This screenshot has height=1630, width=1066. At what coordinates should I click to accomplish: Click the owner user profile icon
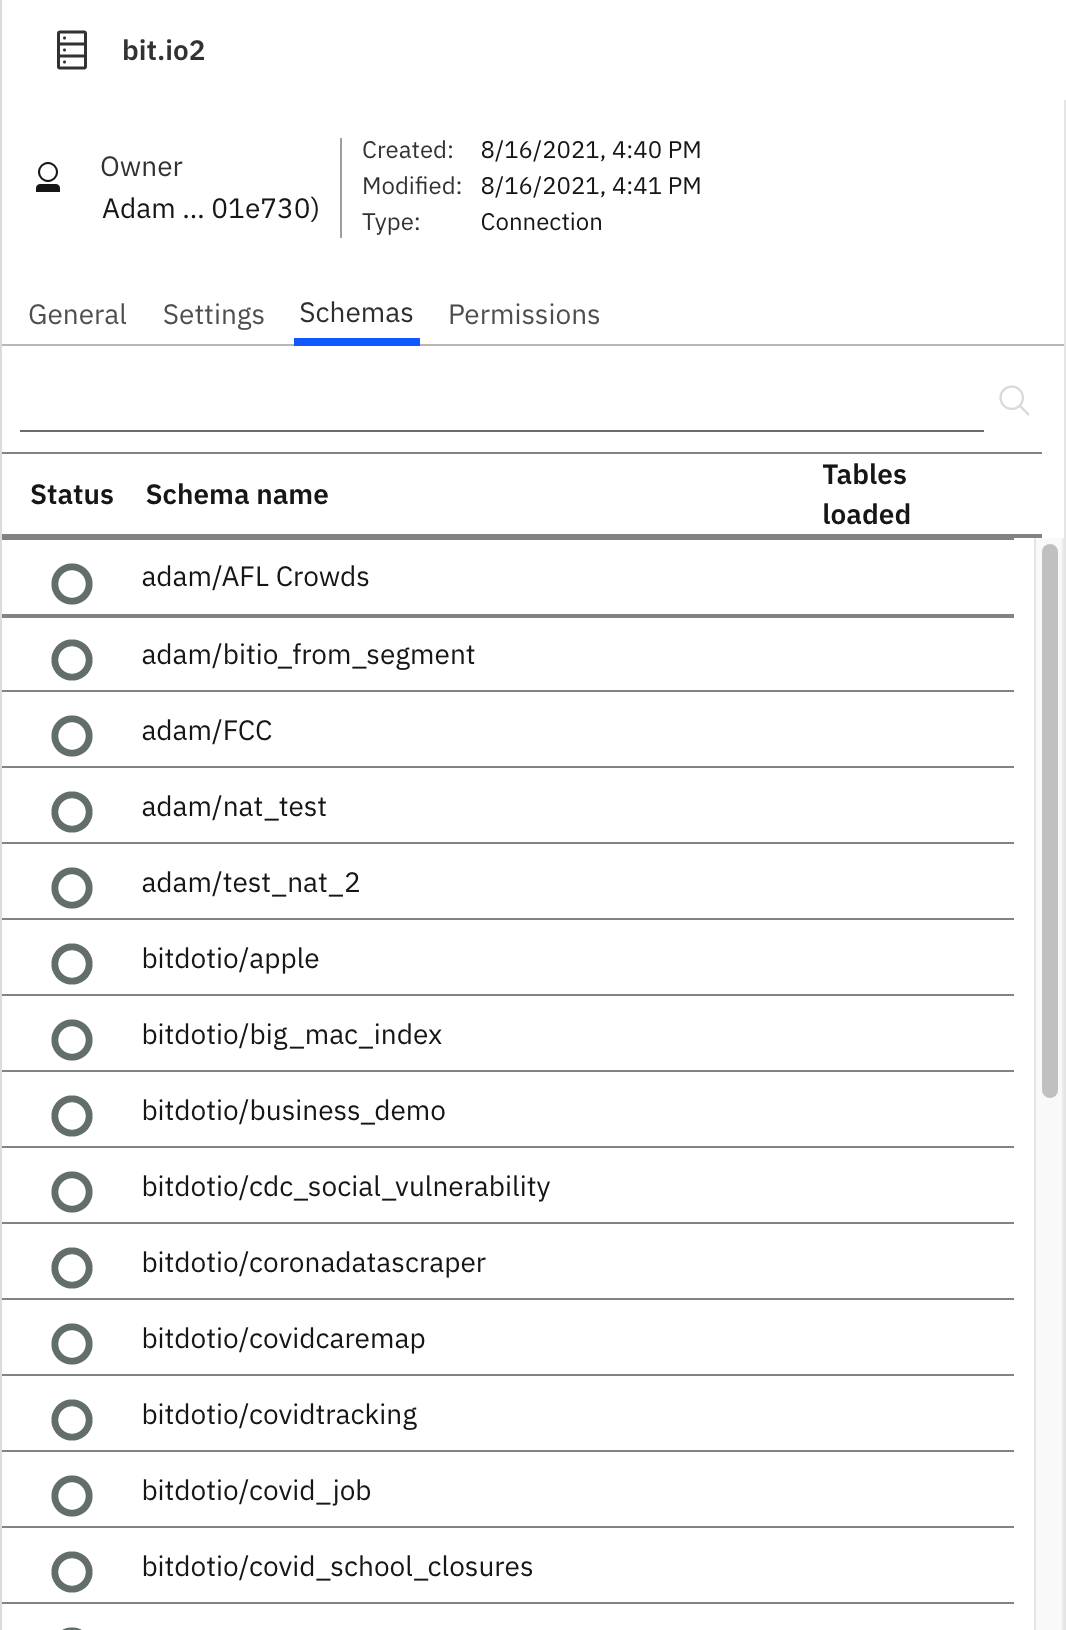pyautogui.click(x=48, y=177)
